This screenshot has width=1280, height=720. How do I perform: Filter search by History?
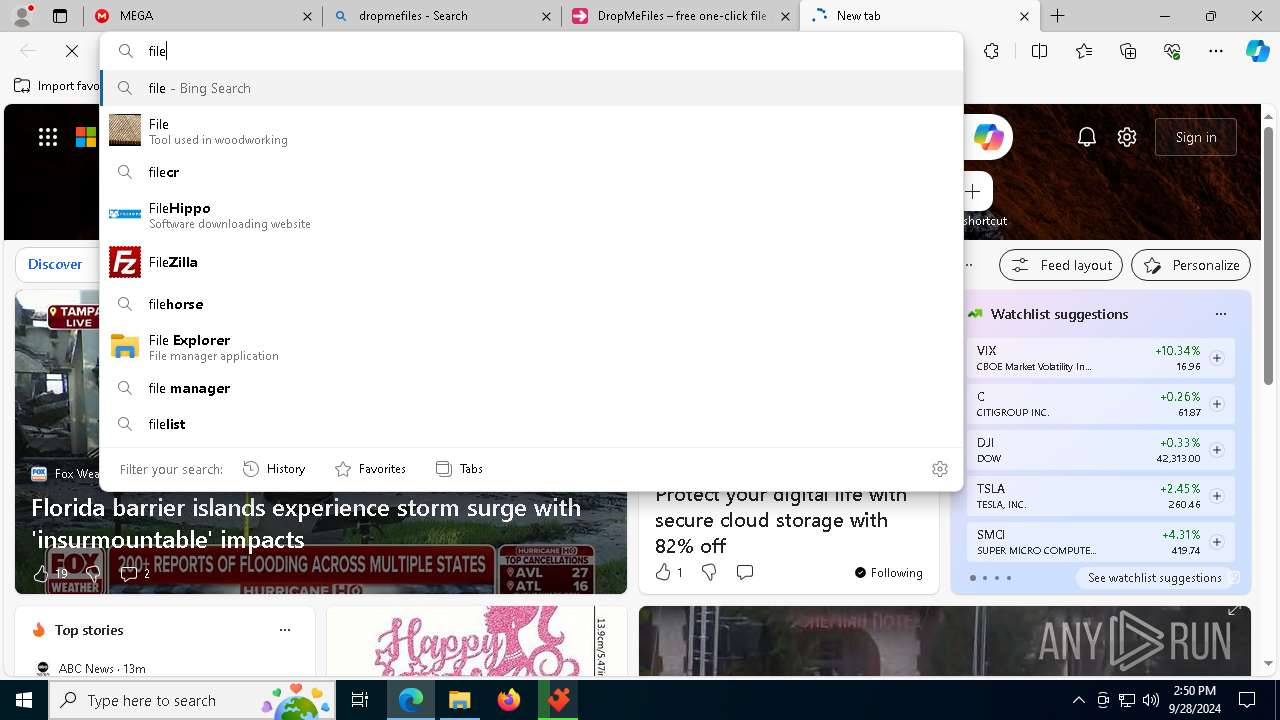tap(274, 468)
